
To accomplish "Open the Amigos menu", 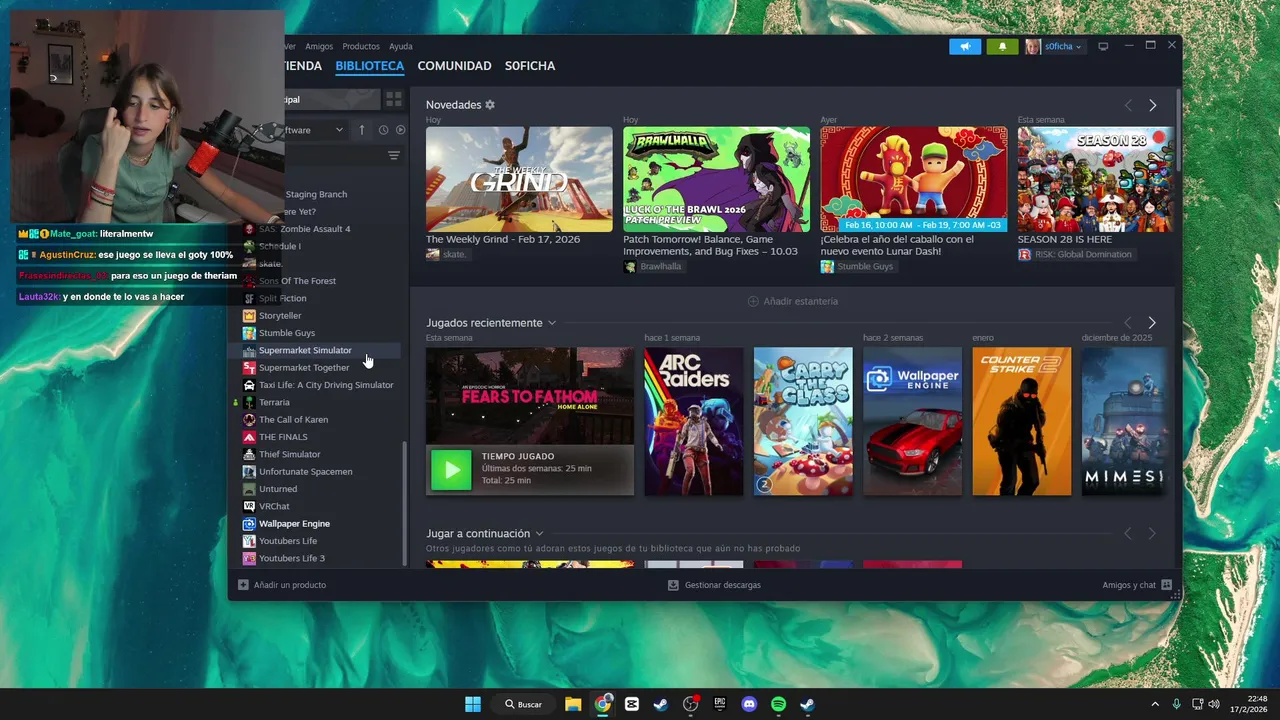I will pos(319,46).
